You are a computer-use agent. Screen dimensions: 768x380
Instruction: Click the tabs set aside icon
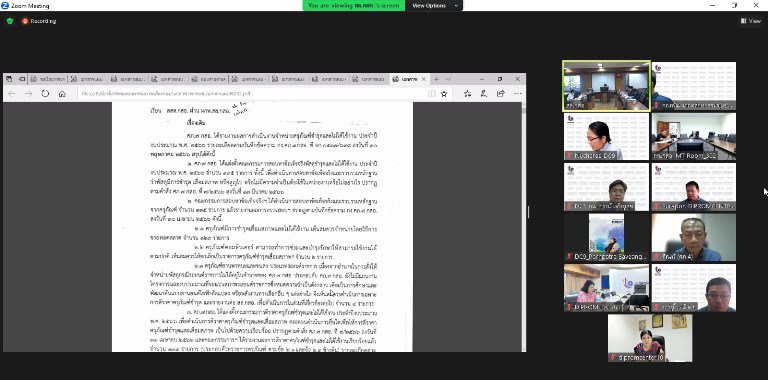coord(9,79)
